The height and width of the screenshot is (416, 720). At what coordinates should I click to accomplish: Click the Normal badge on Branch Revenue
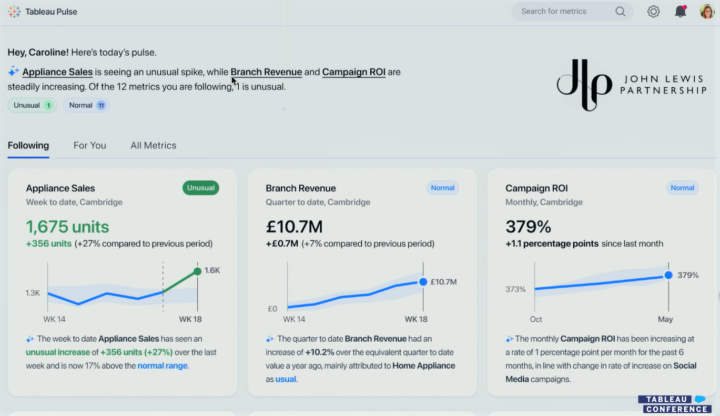pos(443,188)
